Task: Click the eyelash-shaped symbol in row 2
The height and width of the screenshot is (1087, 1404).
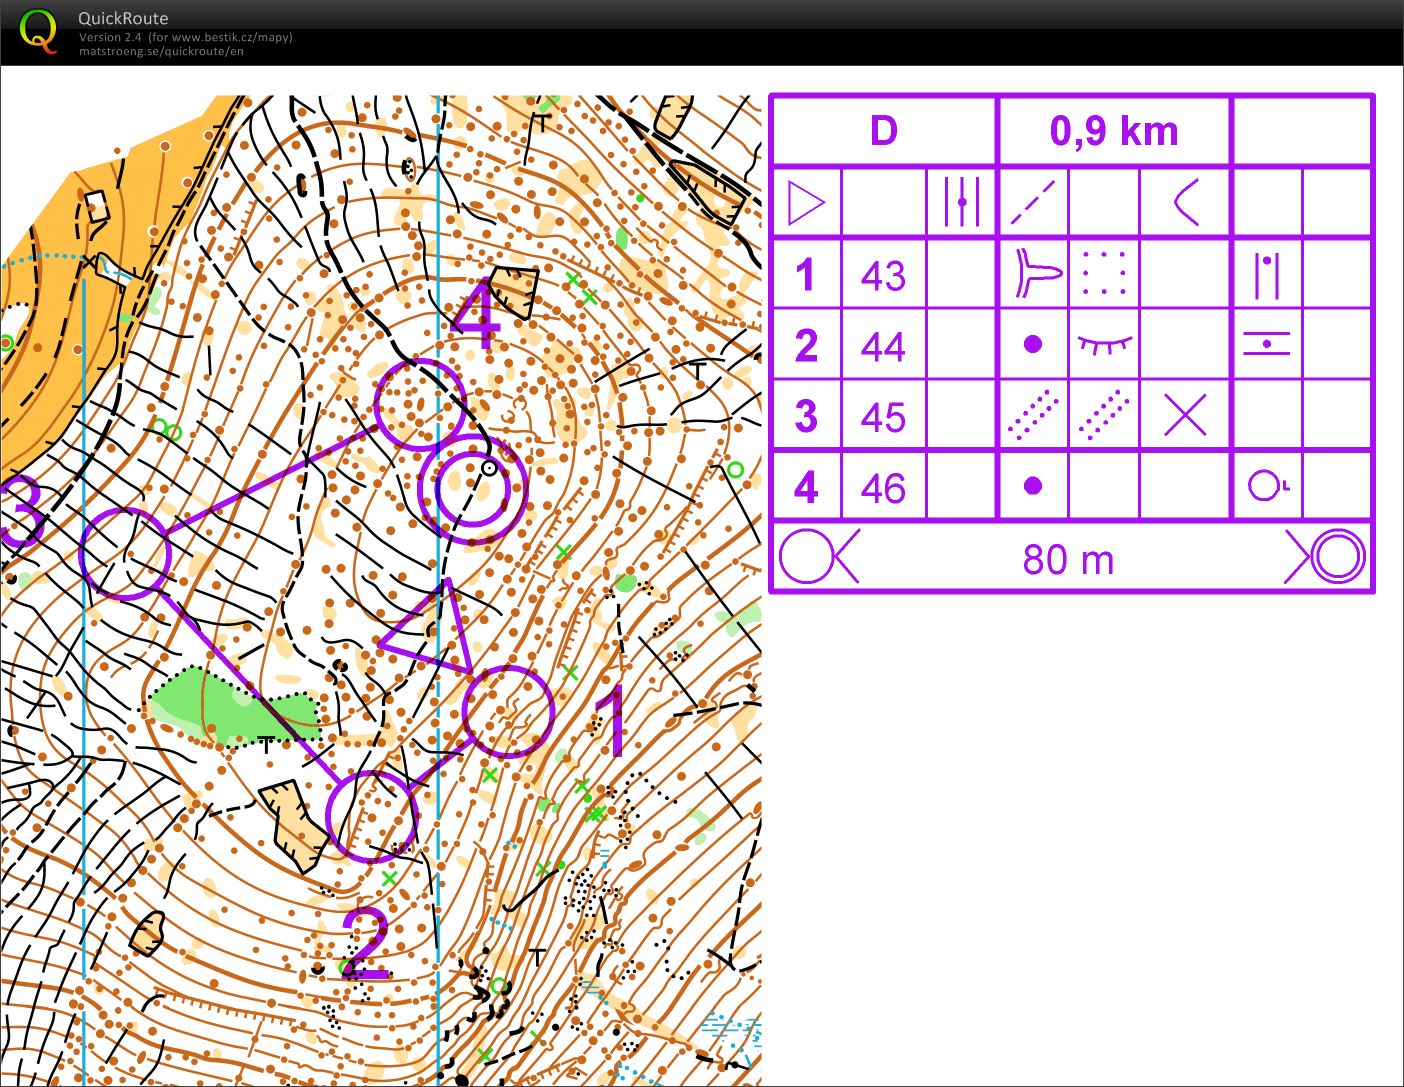Action: [1104, 345]
